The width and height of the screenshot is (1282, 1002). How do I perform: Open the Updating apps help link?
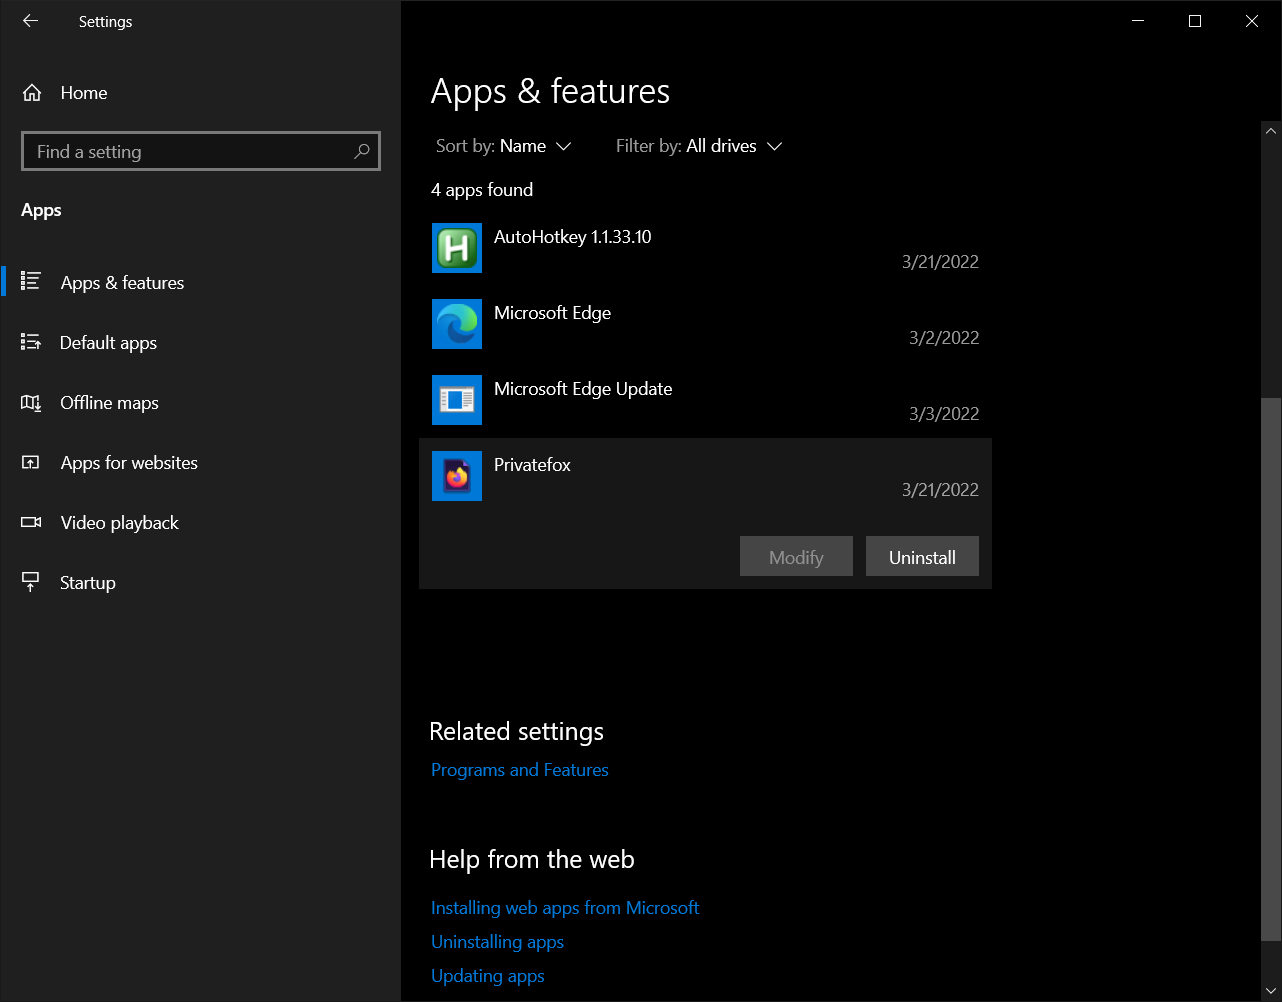tap(488, 976)
